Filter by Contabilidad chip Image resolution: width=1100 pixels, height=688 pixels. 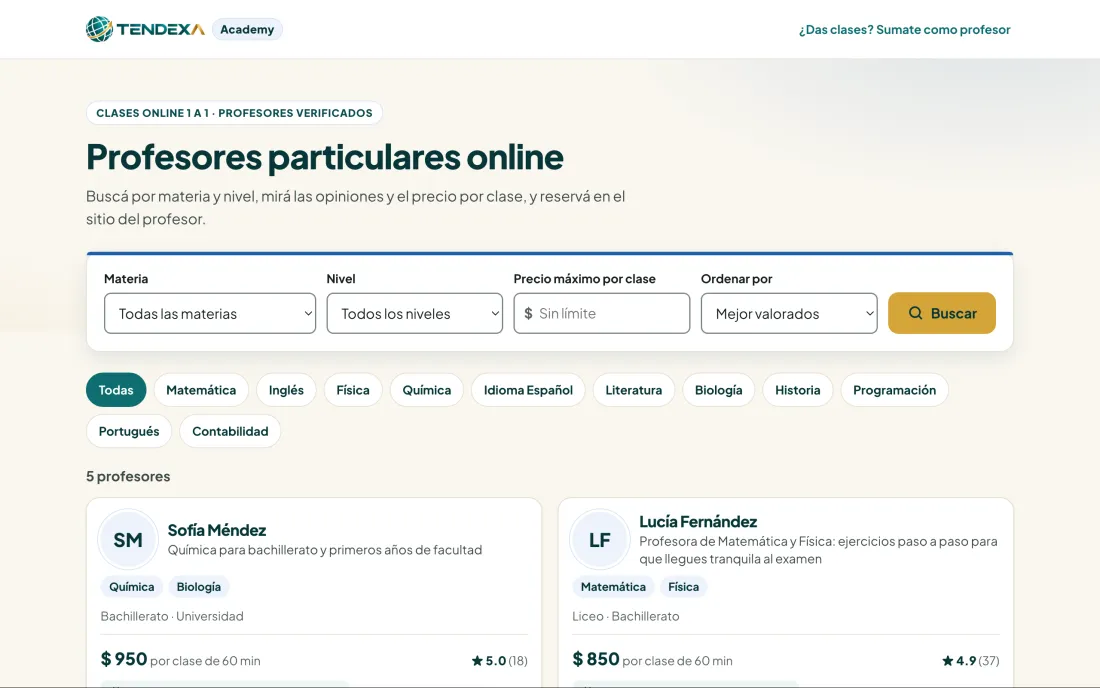point(230,431)
